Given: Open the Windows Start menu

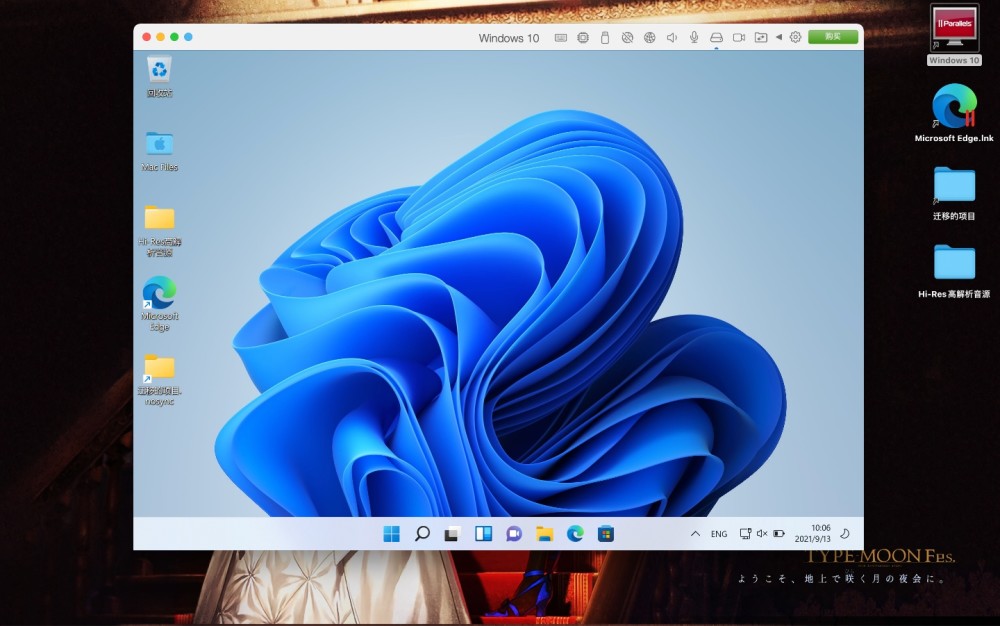Looking at the screenshot, I should coord(391,534).
